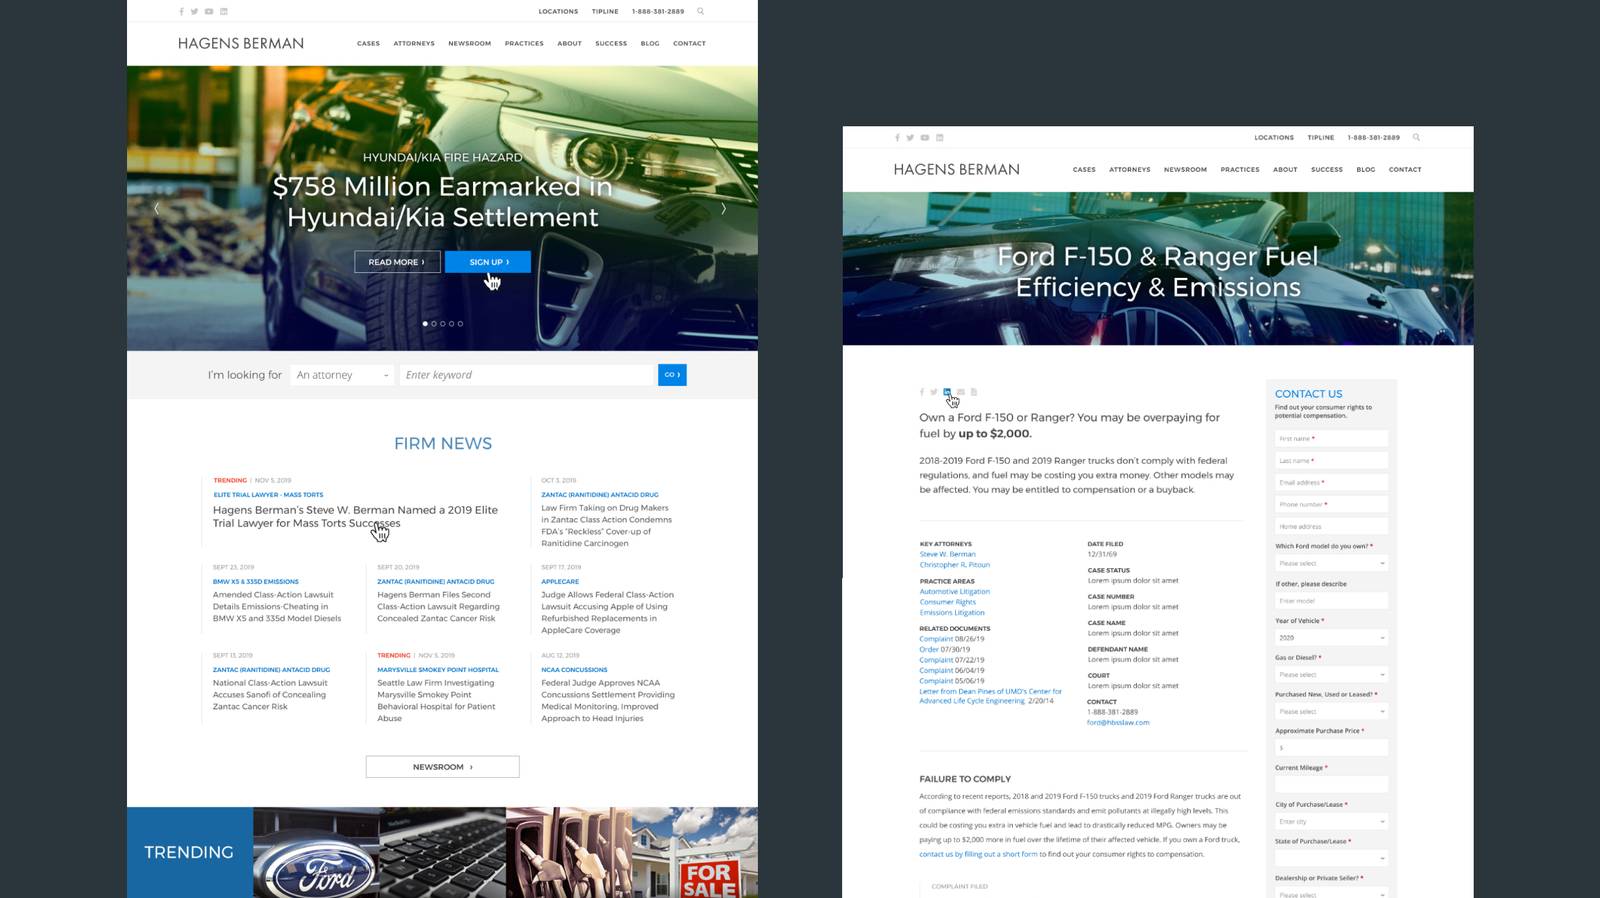Click LinkedIn icon in Ford page top bar
The image size is (1600, 898).
(940, 138)
